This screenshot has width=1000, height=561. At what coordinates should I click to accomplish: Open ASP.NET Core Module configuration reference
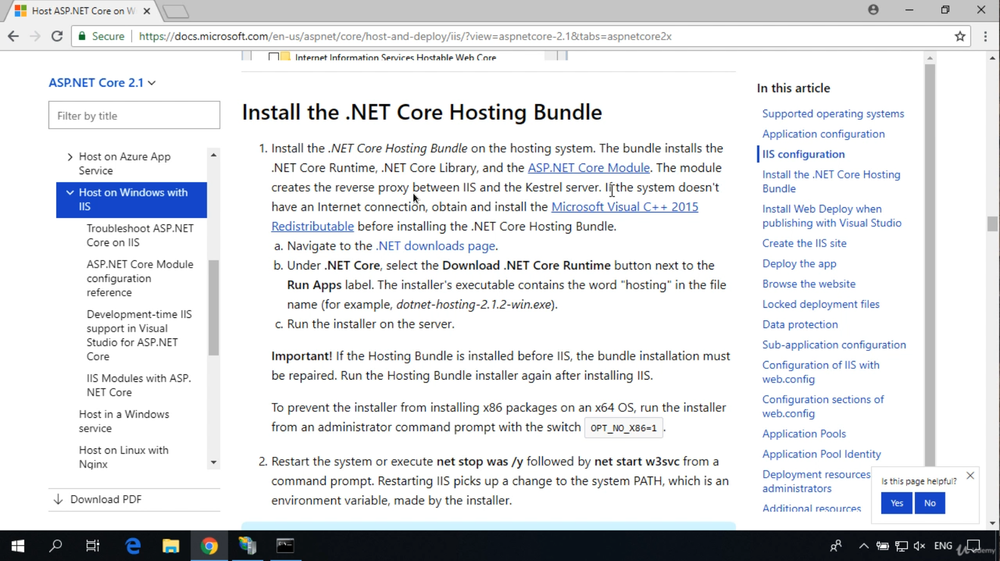(x=140, y=278)
